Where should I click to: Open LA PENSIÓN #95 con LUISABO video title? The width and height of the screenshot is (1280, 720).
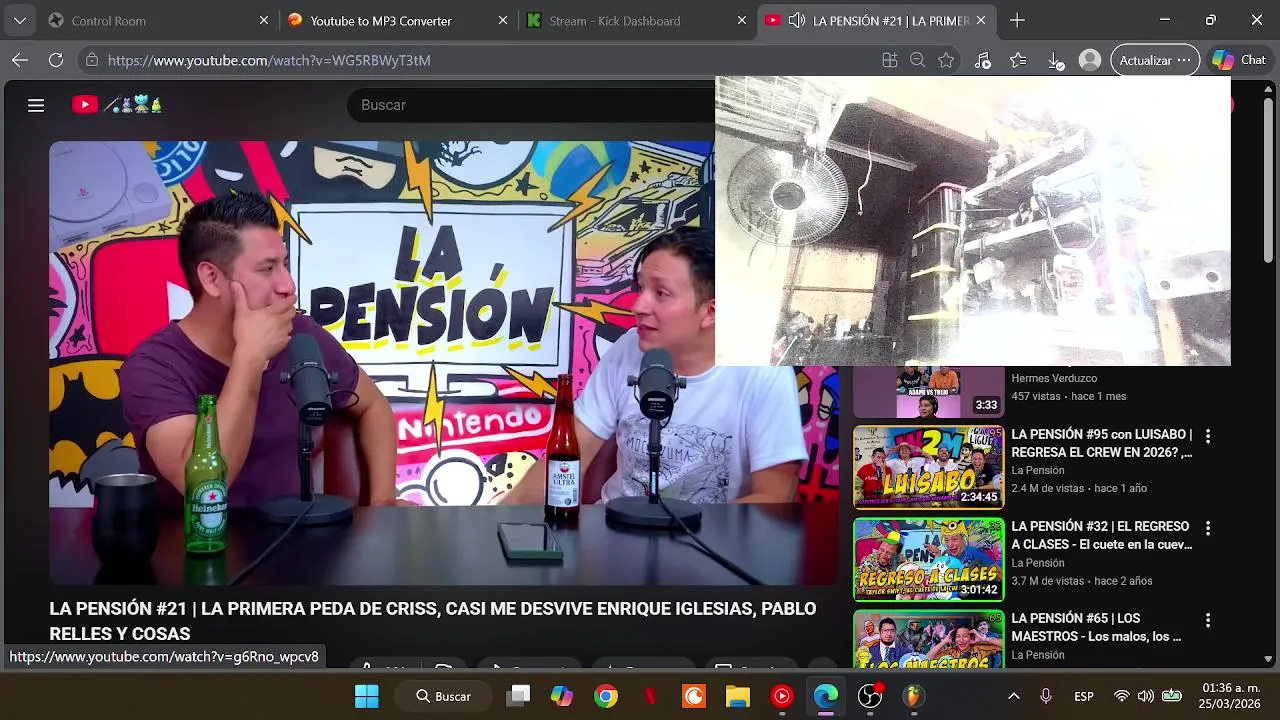click(x=1101, y=443)
